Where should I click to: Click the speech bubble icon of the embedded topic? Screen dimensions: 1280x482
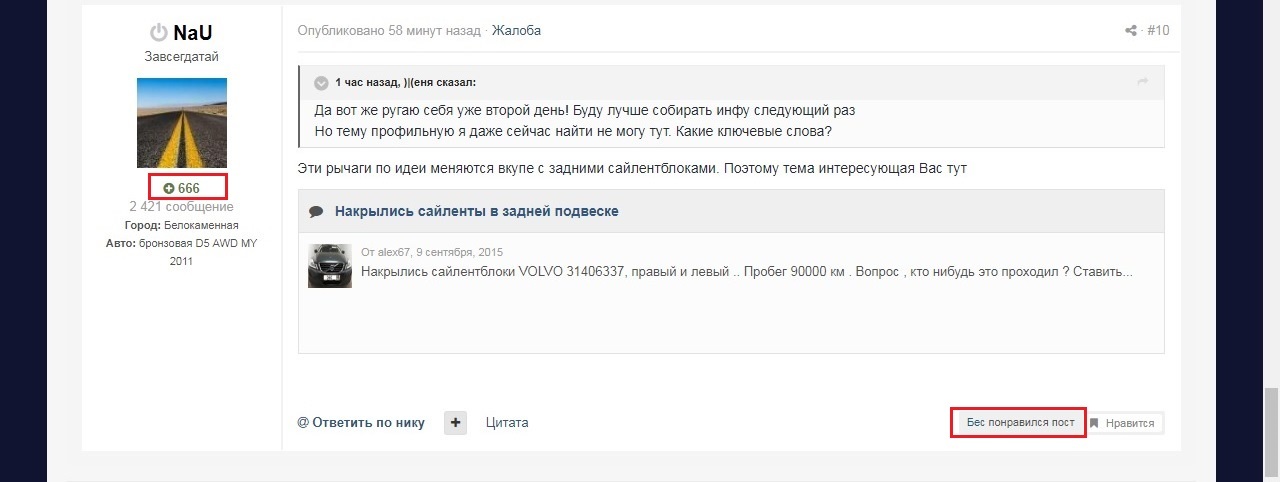tap(316, 212)
